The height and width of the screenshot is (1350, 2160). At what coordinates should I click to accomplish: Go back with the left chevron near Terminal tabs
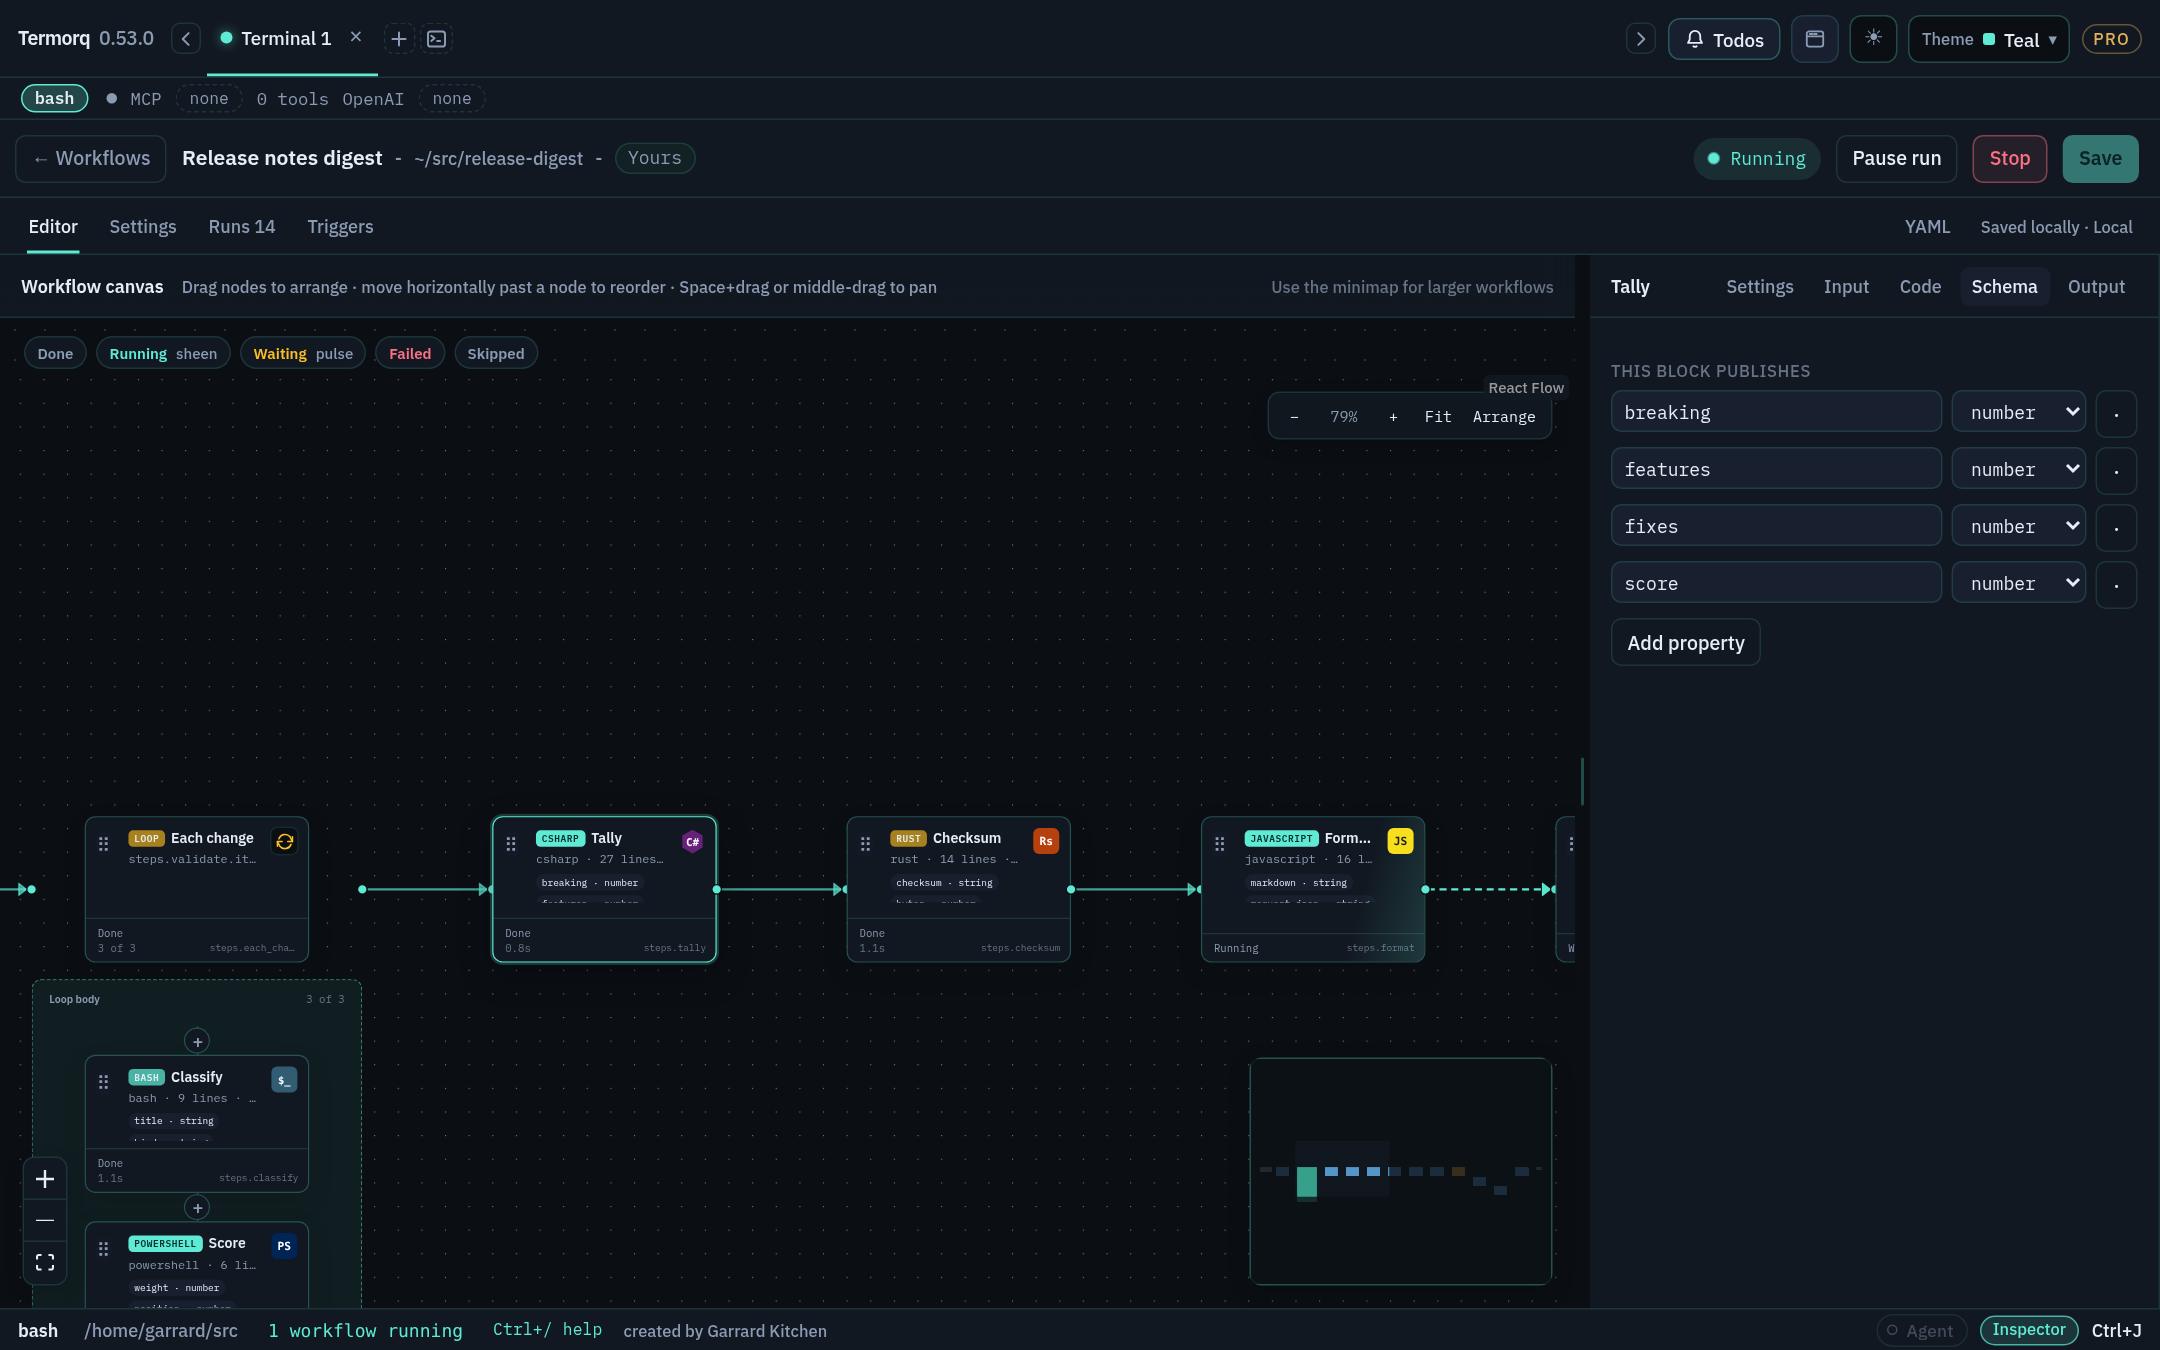pos(186,39)
